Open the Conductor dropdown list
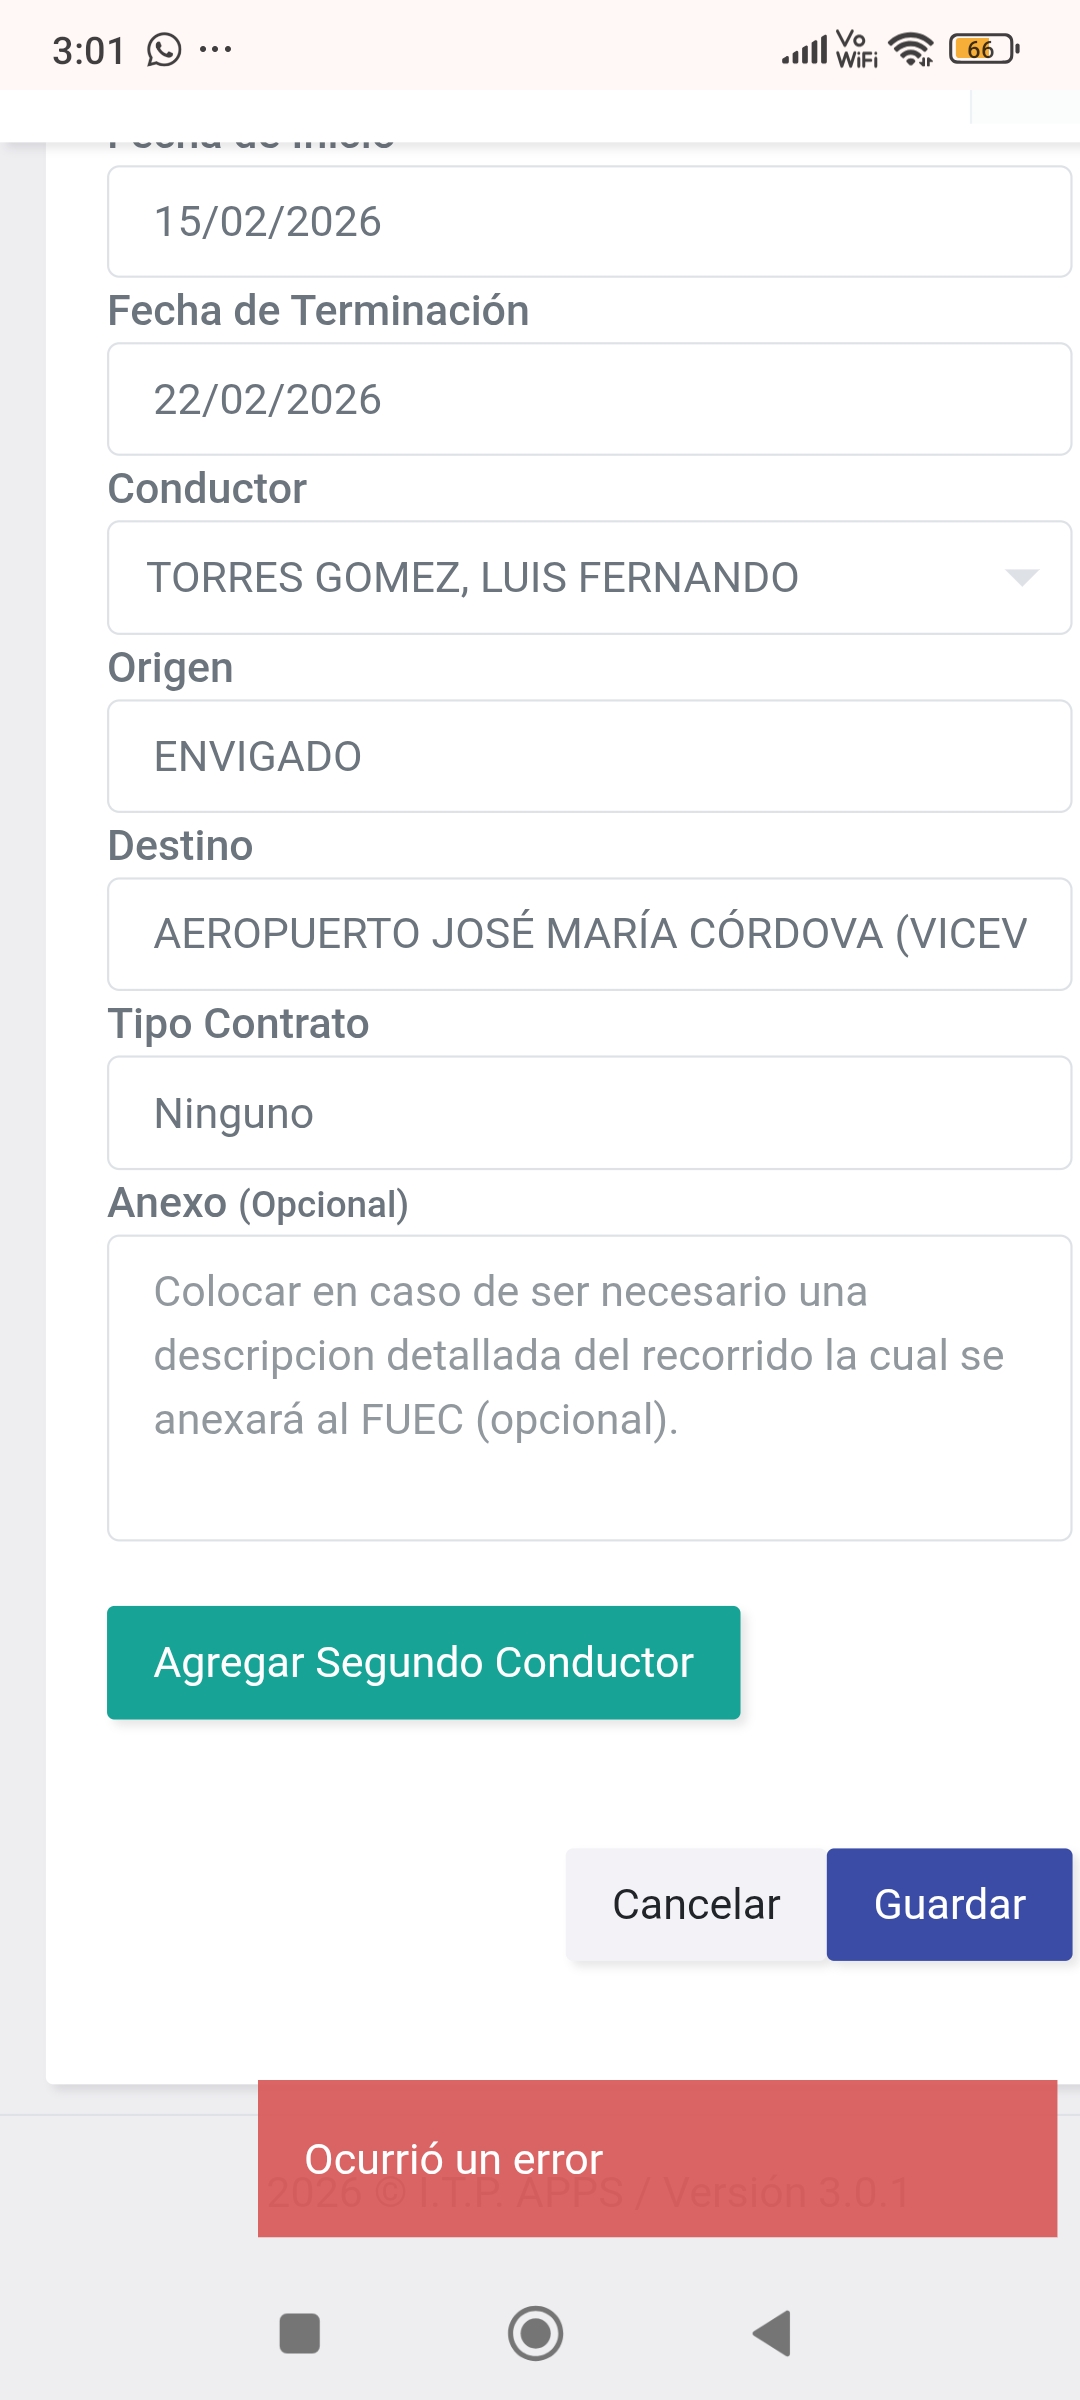Viewport: 1080px width, 2400px height. pyautogui.click(x=570, y=578)
